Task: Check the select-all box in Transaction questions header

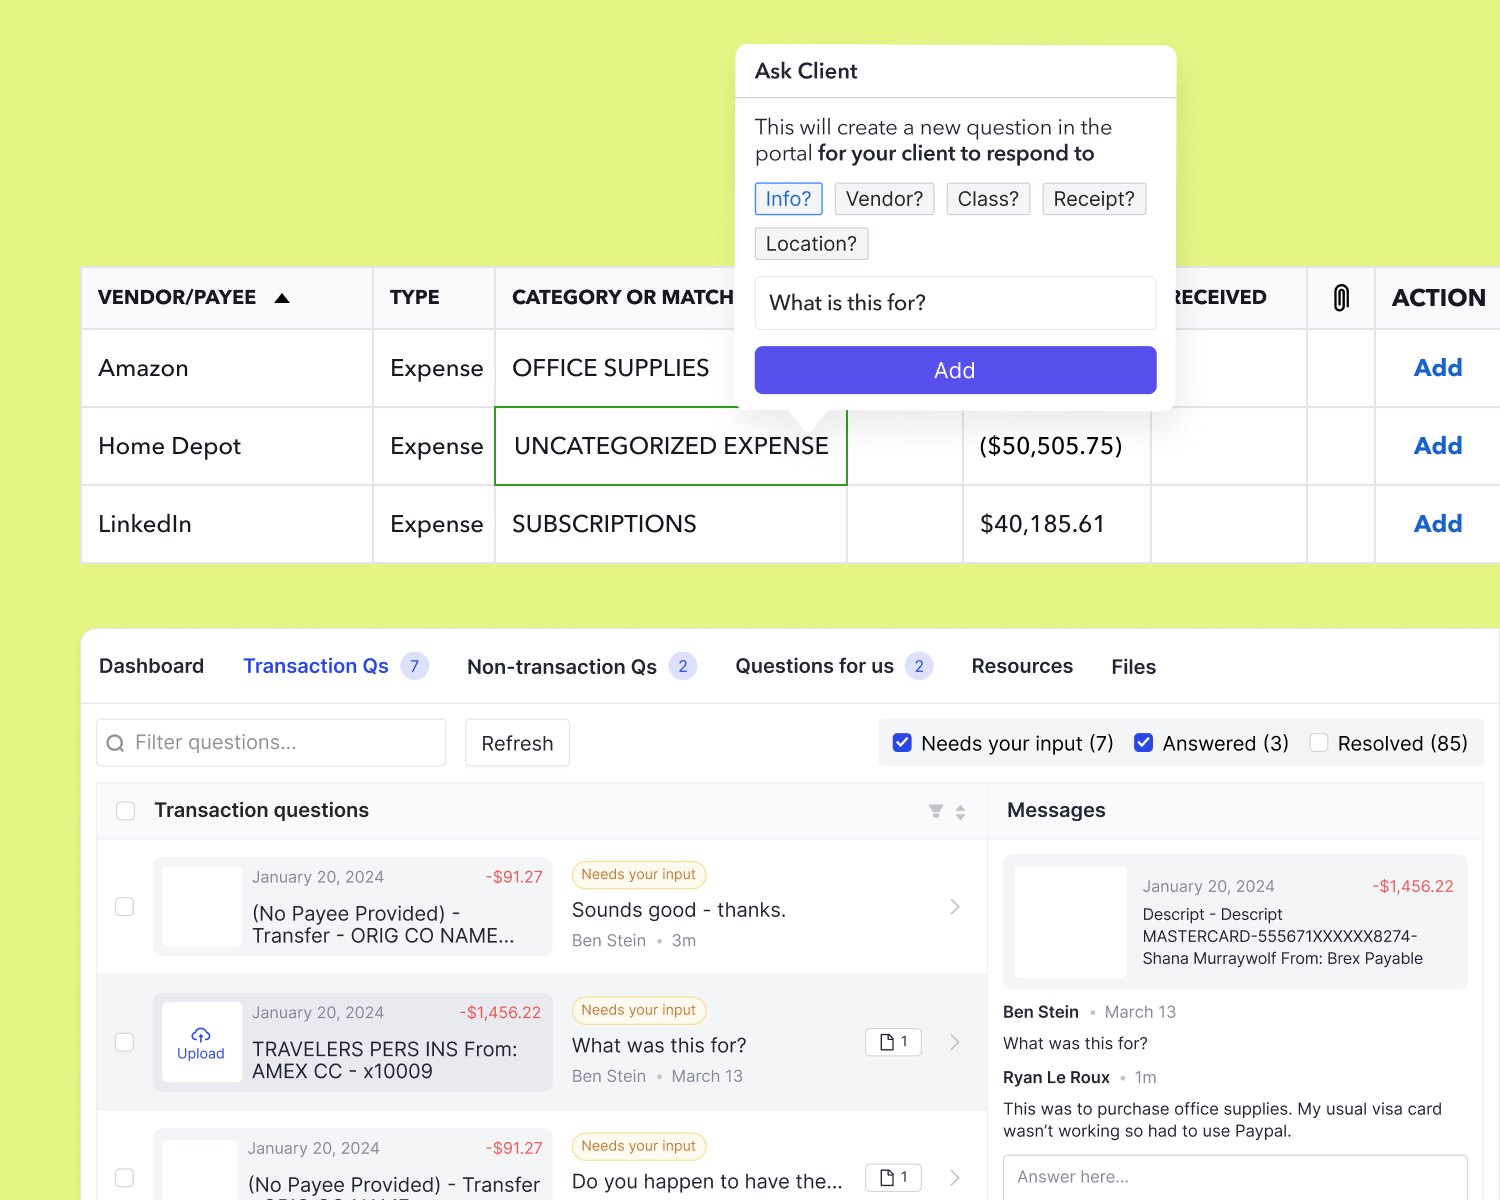Action: [125, 811]
